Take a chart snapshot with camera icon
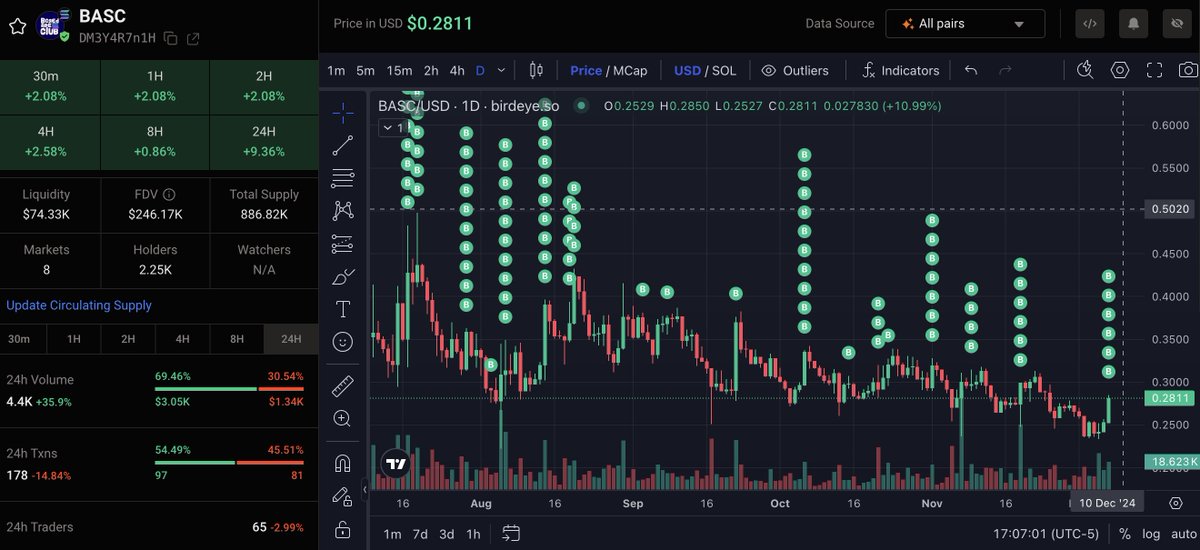Image resolution: width=1200 pixels, height=550 pixels. (x=1187, y=70)
